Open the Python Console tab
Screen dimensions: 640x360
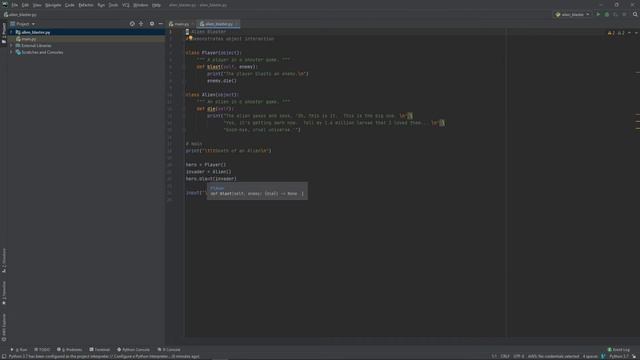133,350
